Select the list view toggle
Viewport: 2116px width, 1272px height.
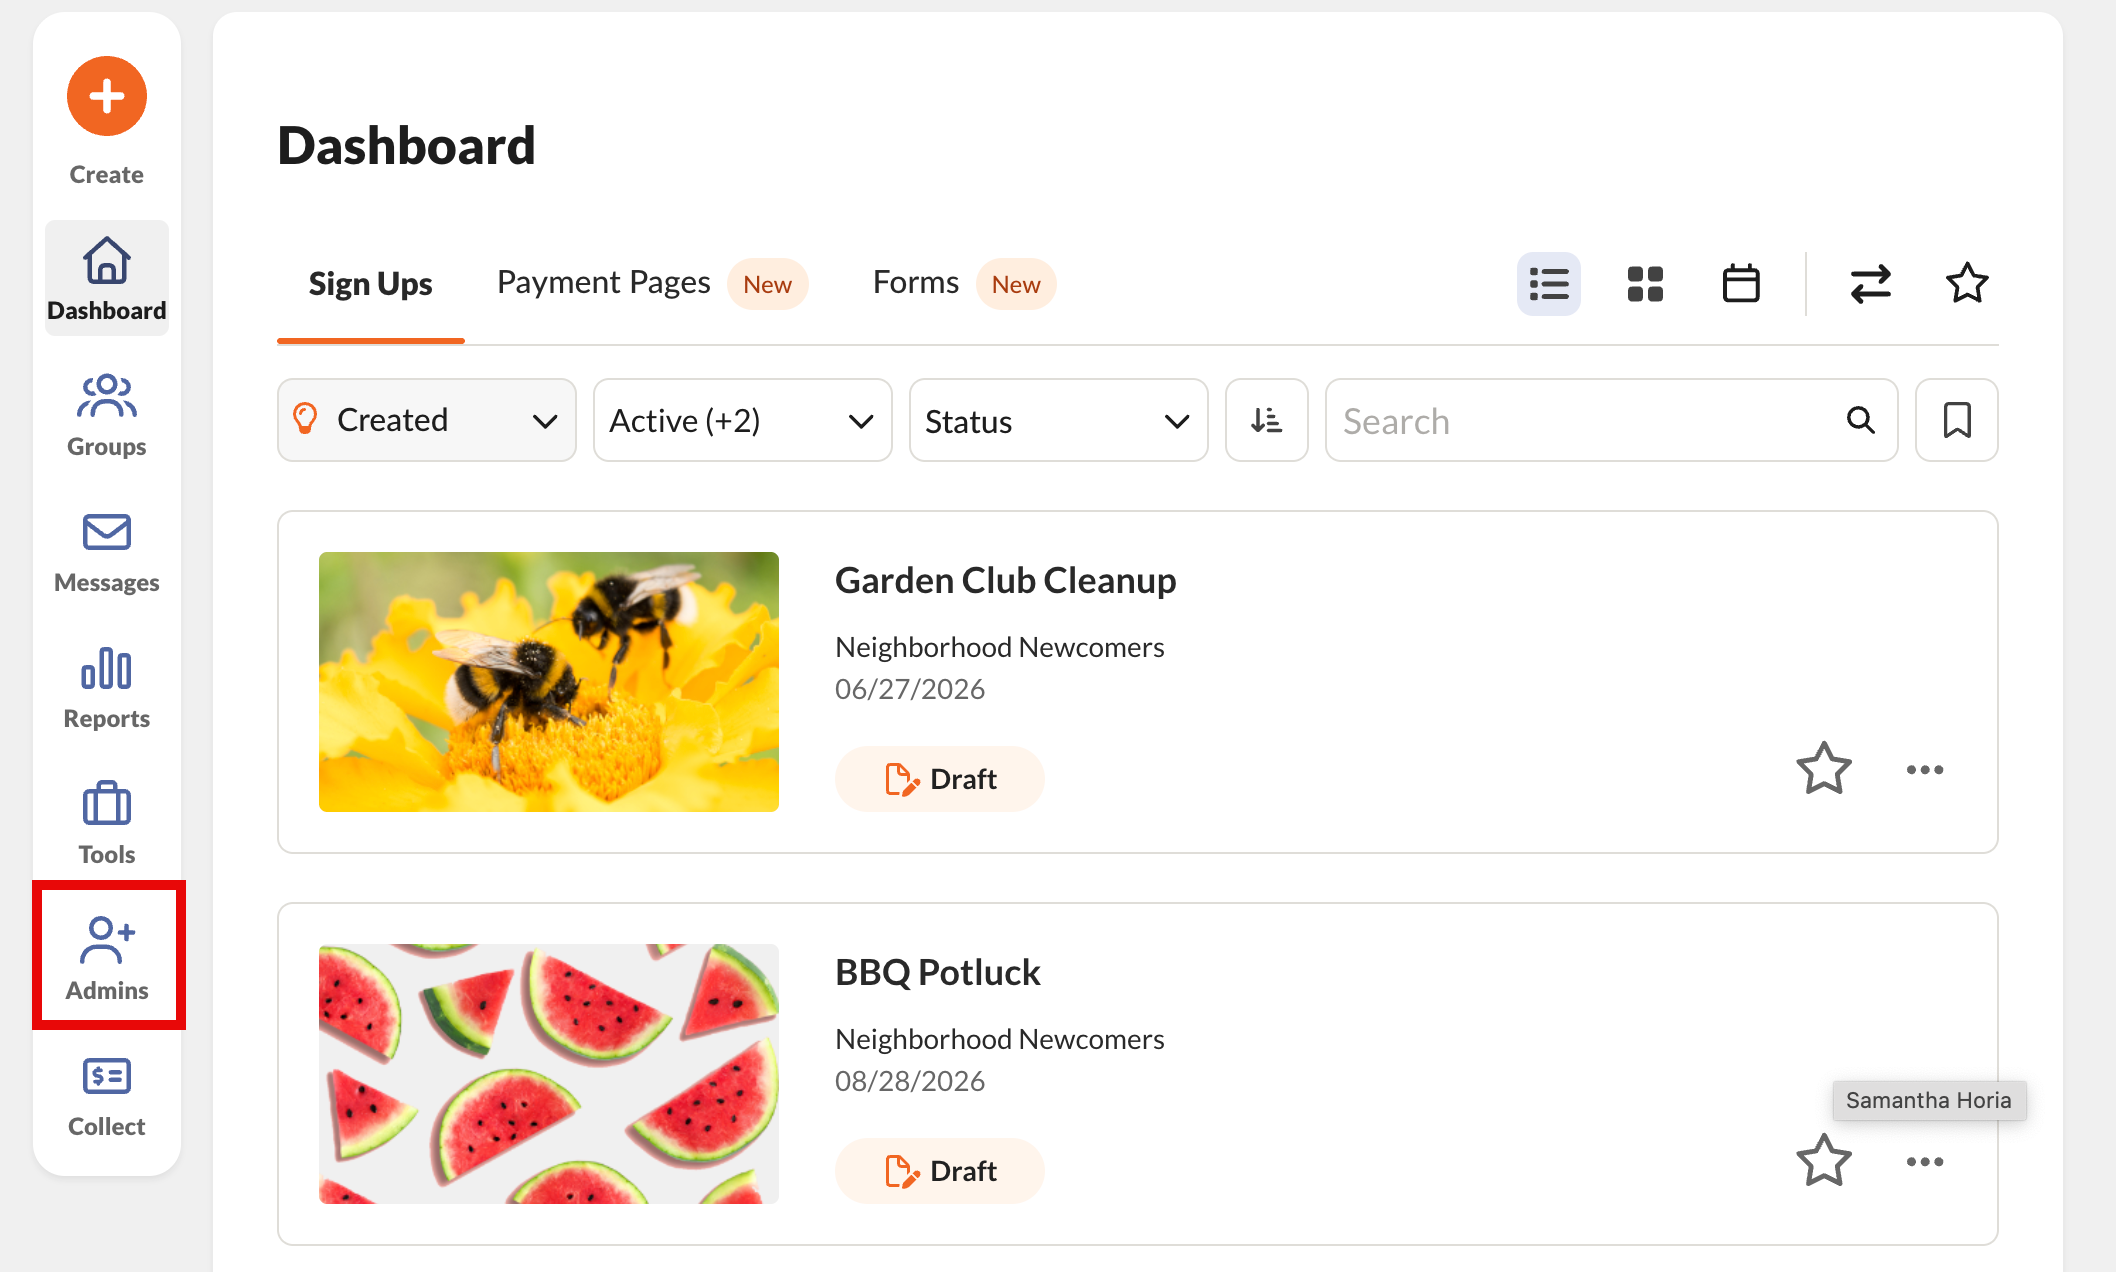pos(1549,284)
